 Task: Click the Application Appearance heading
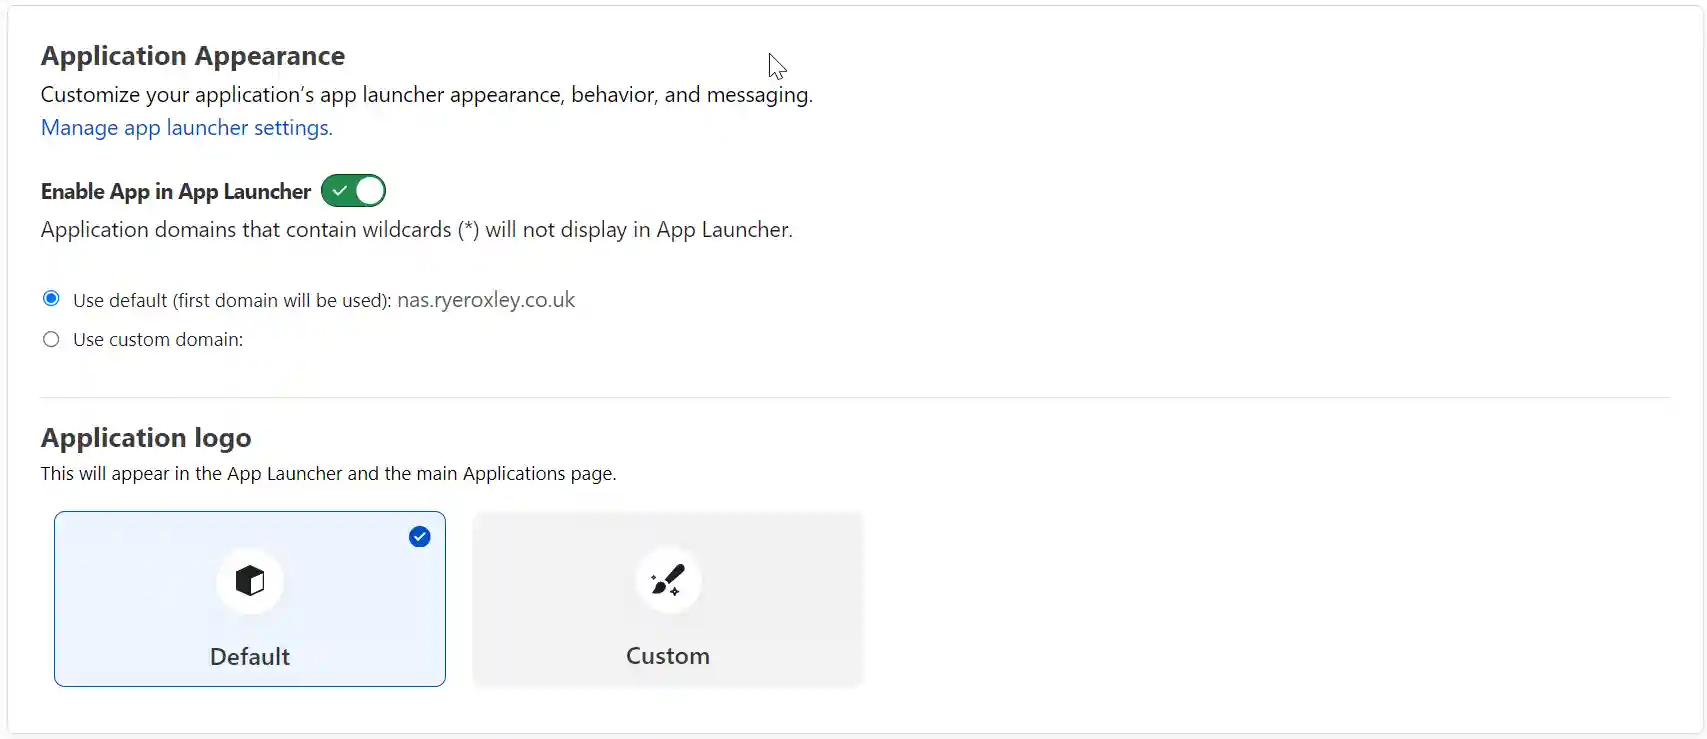click(192, 56)
